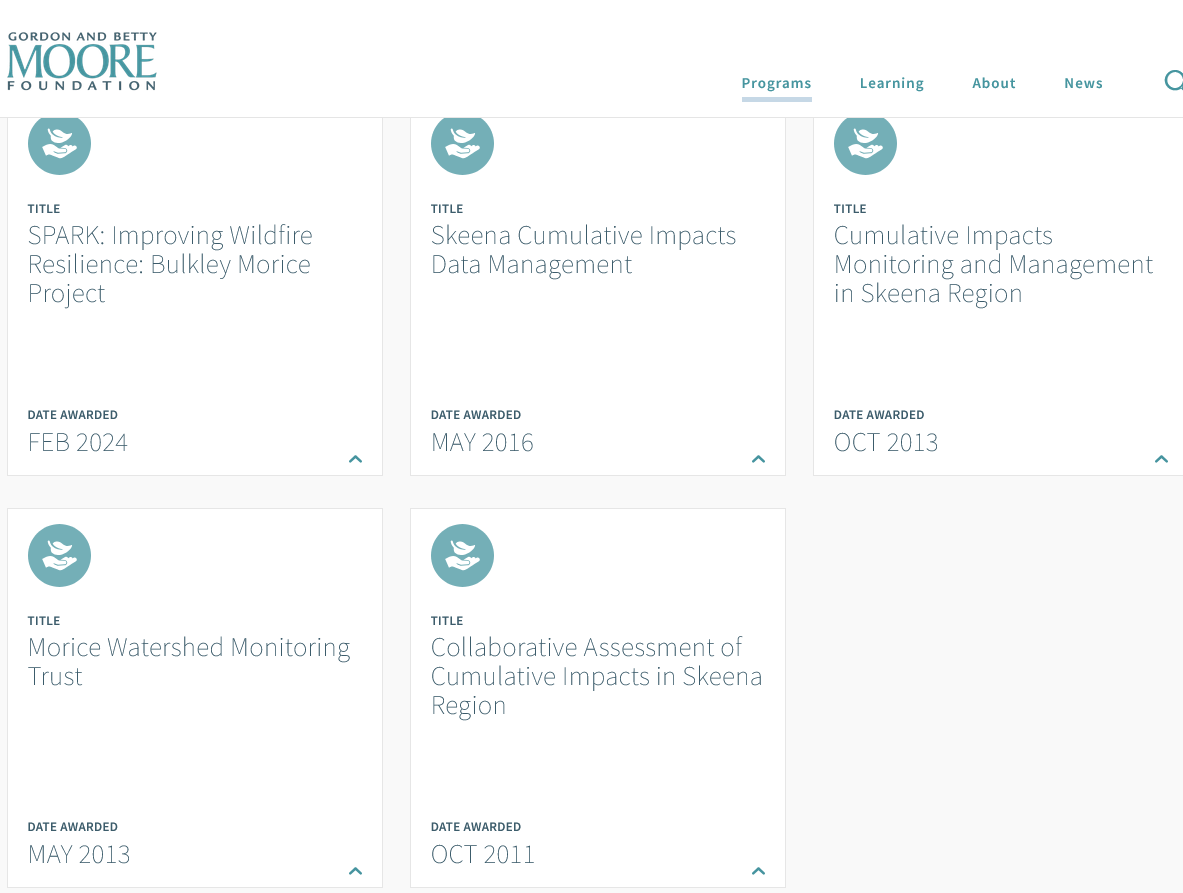Open Morice Watershed Monitoring Trust title
The height and width of the screenshot is (893, 1183).
click(x=188, y=661)
